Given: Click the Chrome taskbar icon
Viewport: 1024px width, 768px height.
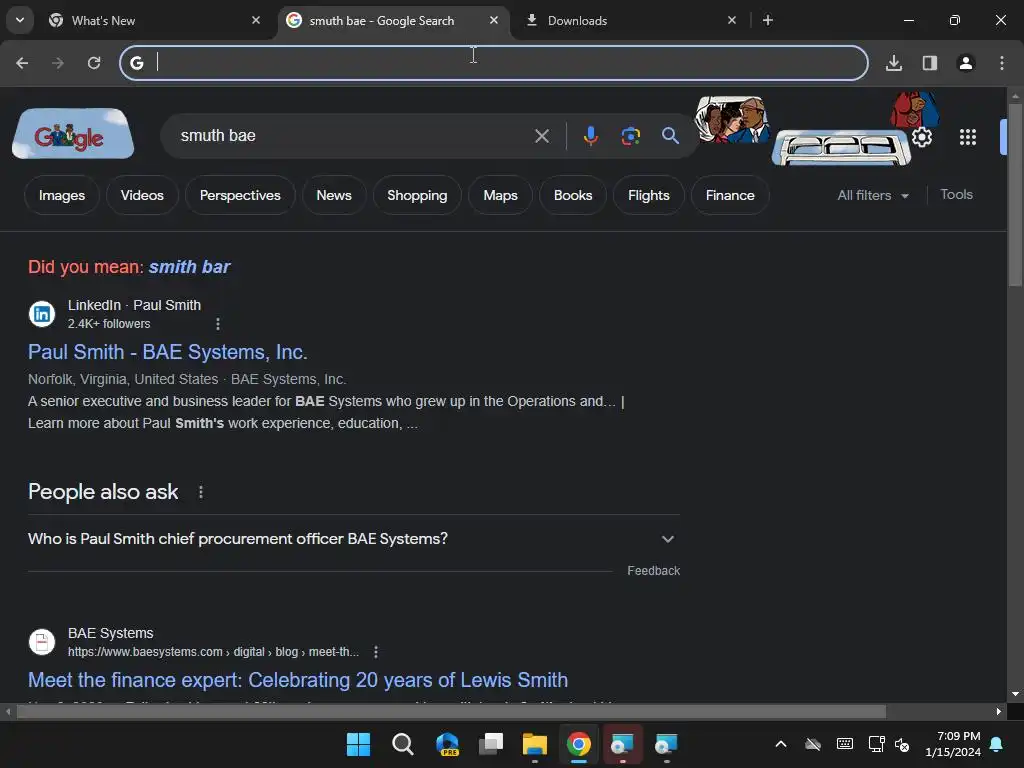Looking at the screenshot, I should (579, 744).
